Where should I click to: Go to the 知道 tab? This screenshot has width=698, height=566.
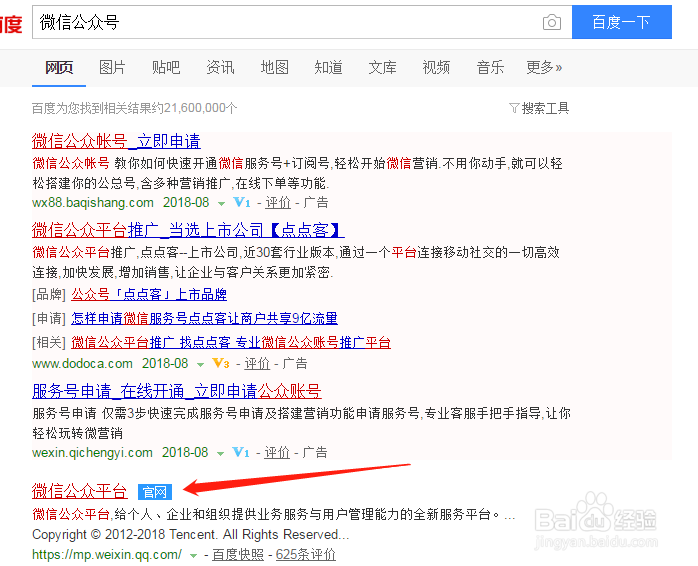click(x=328, y=68)
